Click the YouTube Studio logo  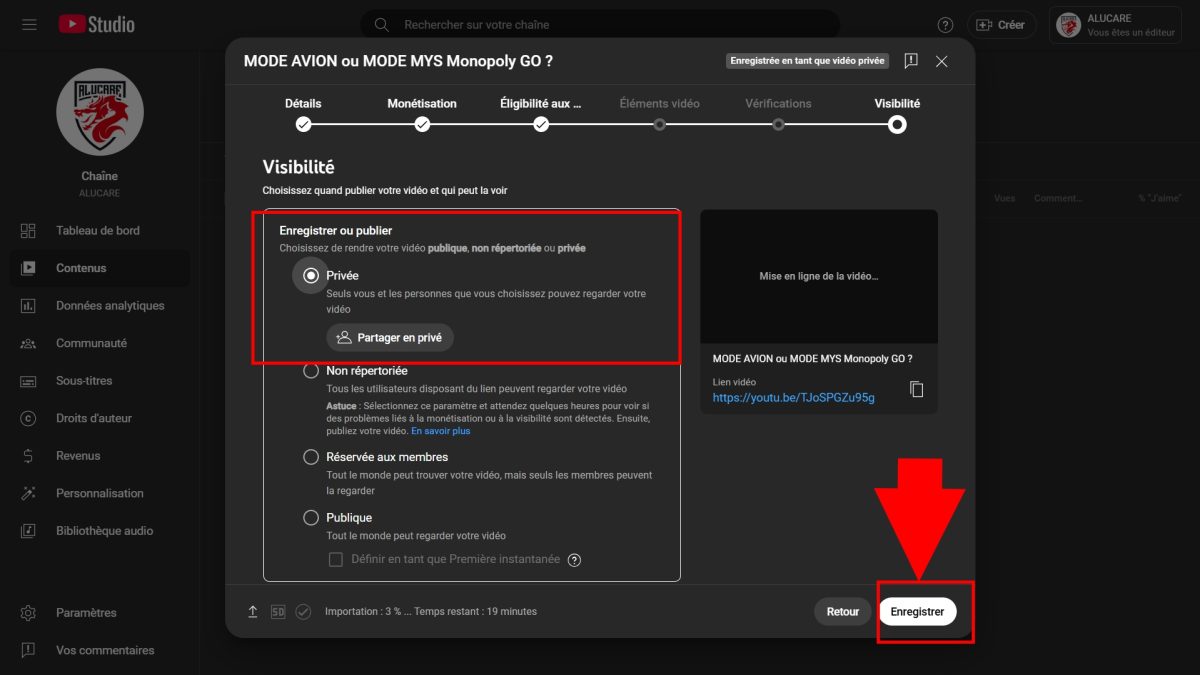(96, 24)
